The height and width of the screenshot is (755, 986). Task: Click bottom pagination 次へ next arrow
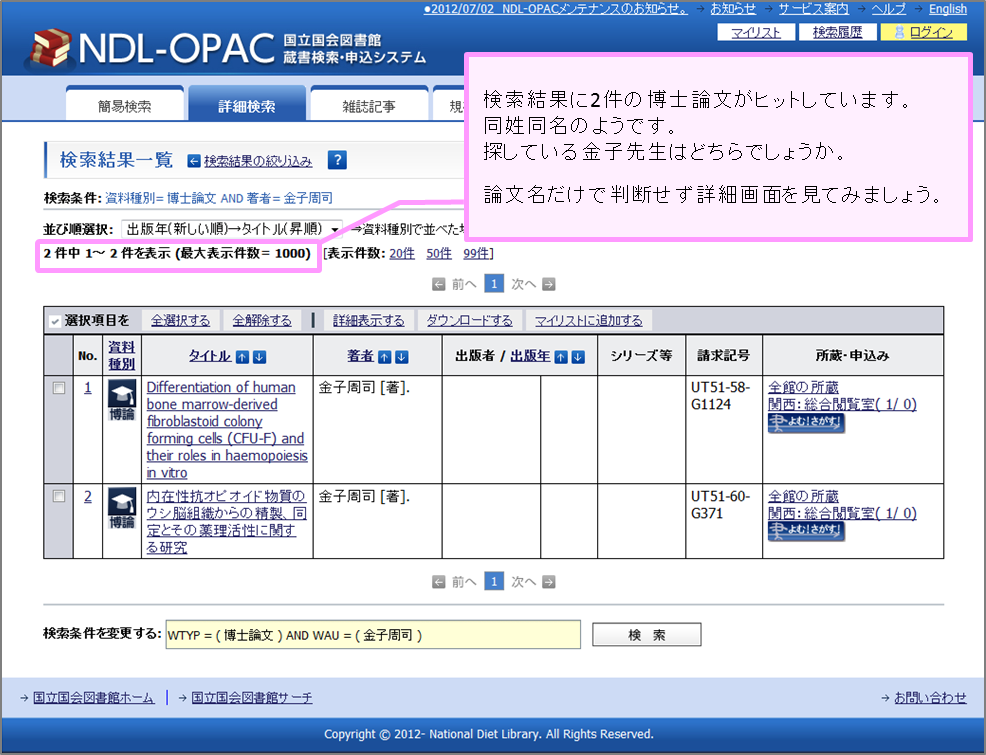click(548, 582)
